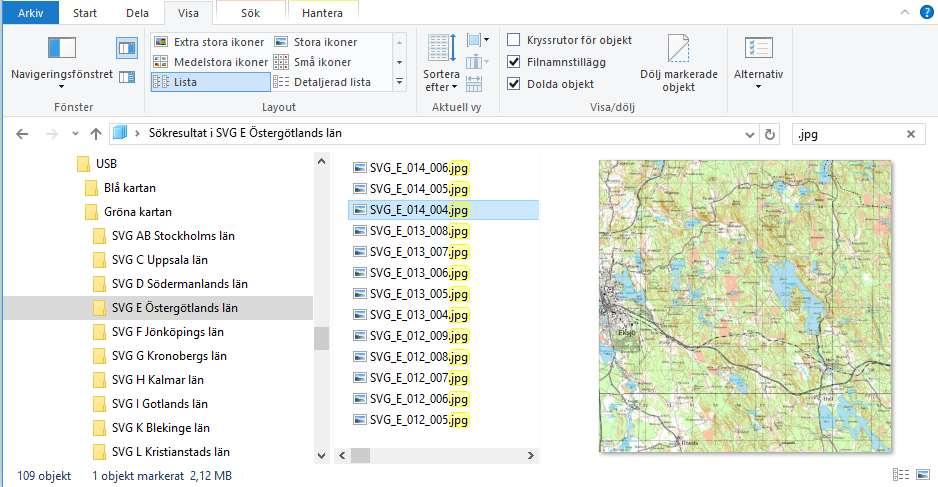The width and height of the screenshot is (938, 487).
Task: Open the Sök ribbon tab
Action: coord(250,13)
